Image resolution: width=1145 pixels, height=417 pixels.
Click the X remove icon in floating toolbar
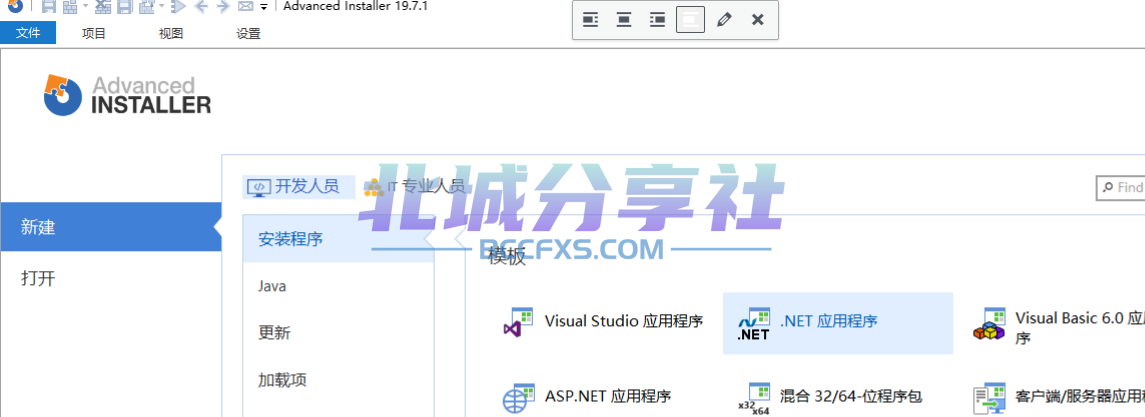coord(757,20)
